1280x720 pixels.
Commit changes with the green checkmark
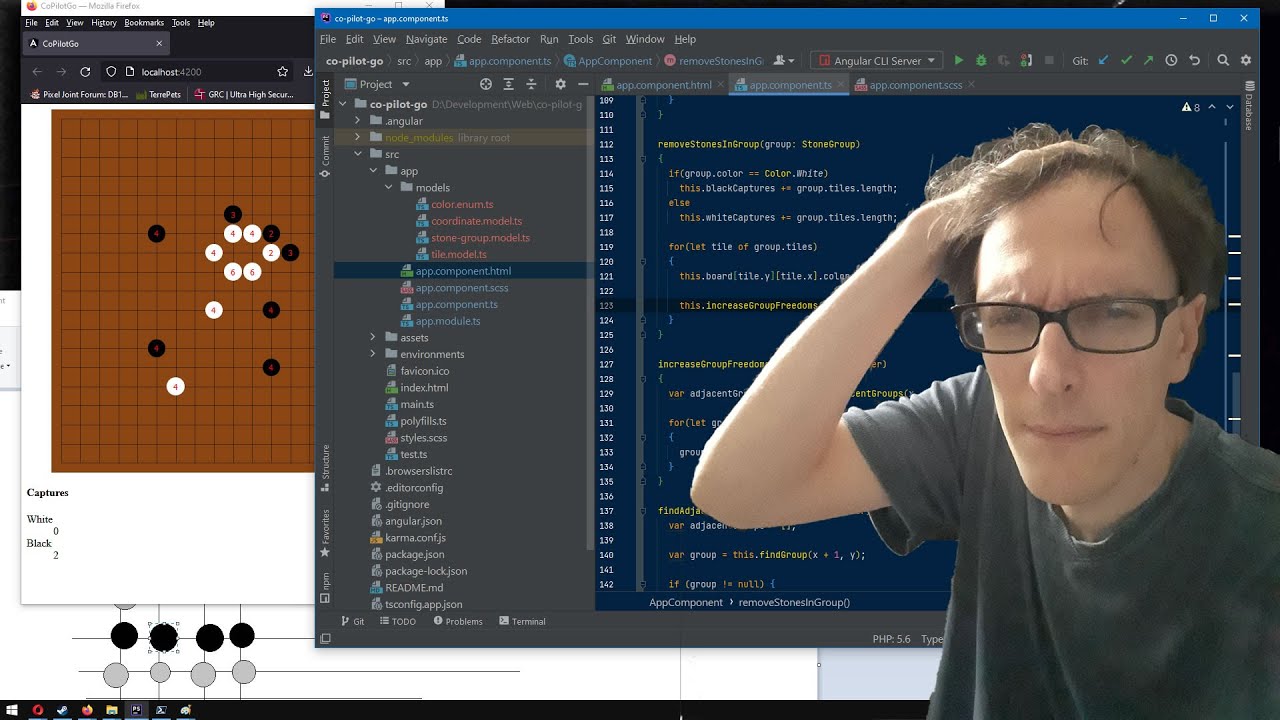[x=1126, y=61]
